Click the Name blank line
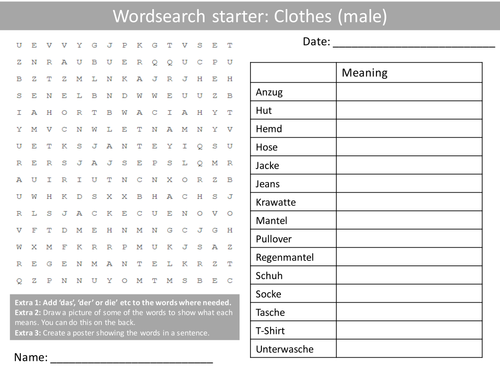This screenshot has width=500, height=375. (x=132, y=362)
